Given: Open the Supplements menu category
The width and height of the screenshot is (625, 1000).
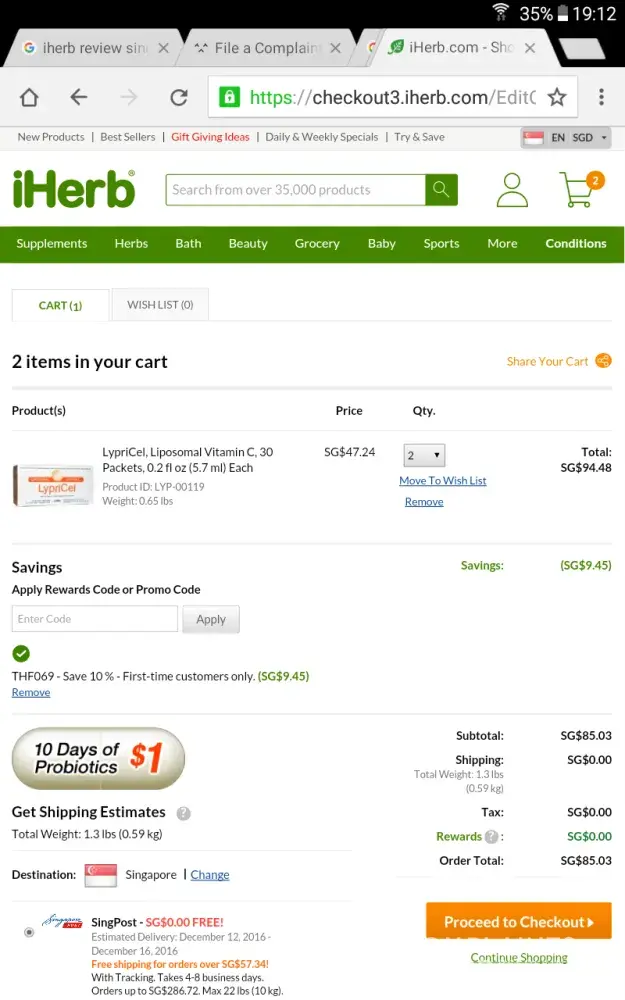Looking at the screenshot, I should 52,244.
